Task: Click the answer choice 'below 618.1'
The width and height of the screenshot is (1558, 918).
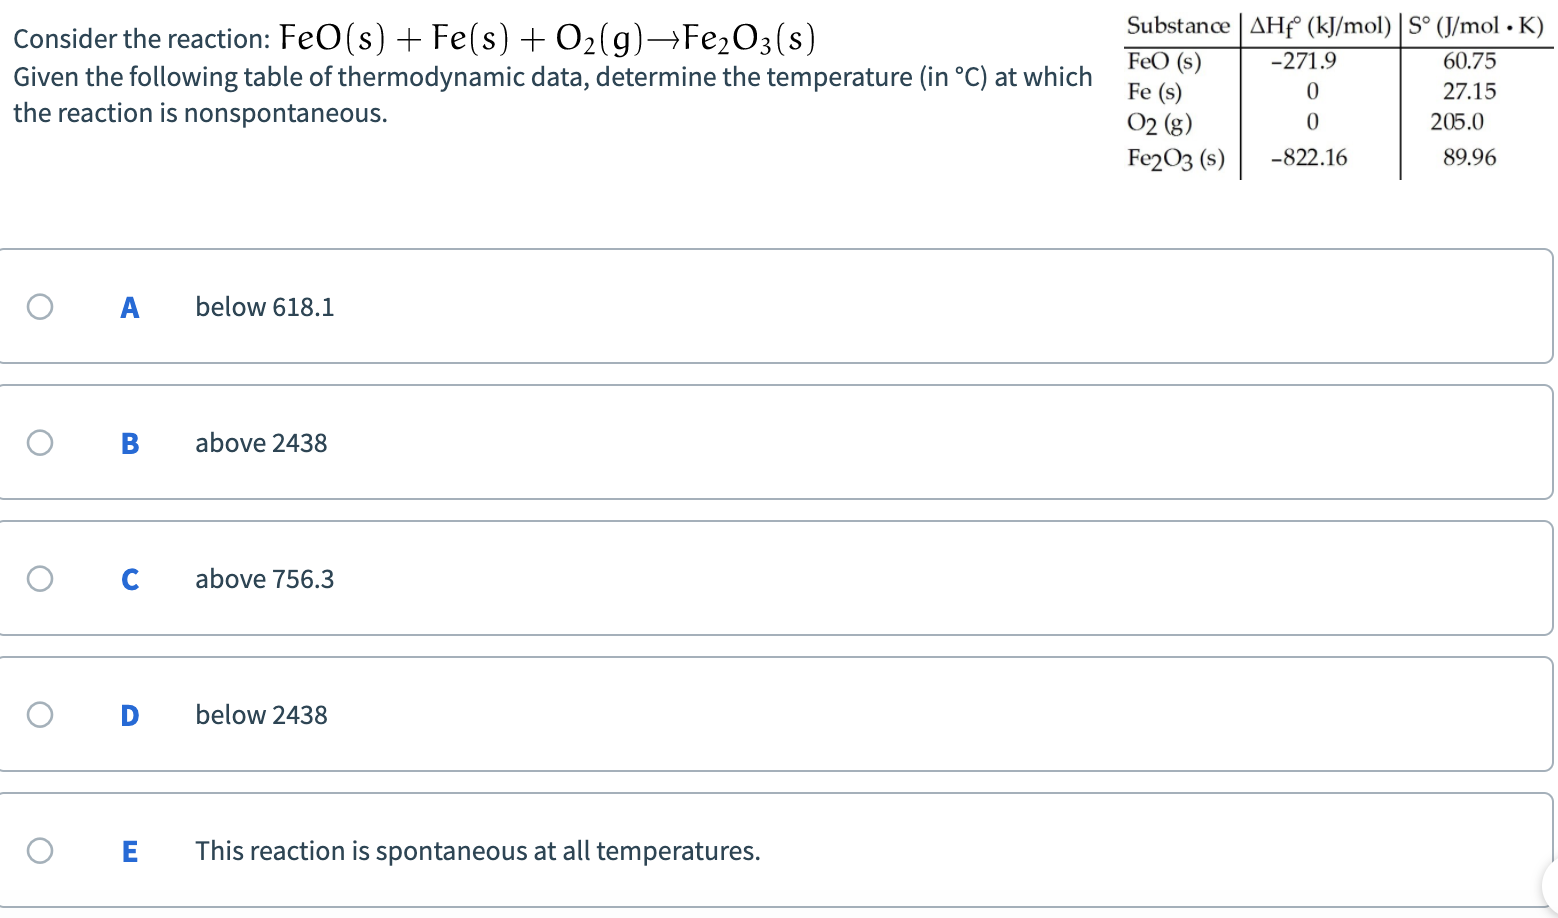Action: click(264, 306)
